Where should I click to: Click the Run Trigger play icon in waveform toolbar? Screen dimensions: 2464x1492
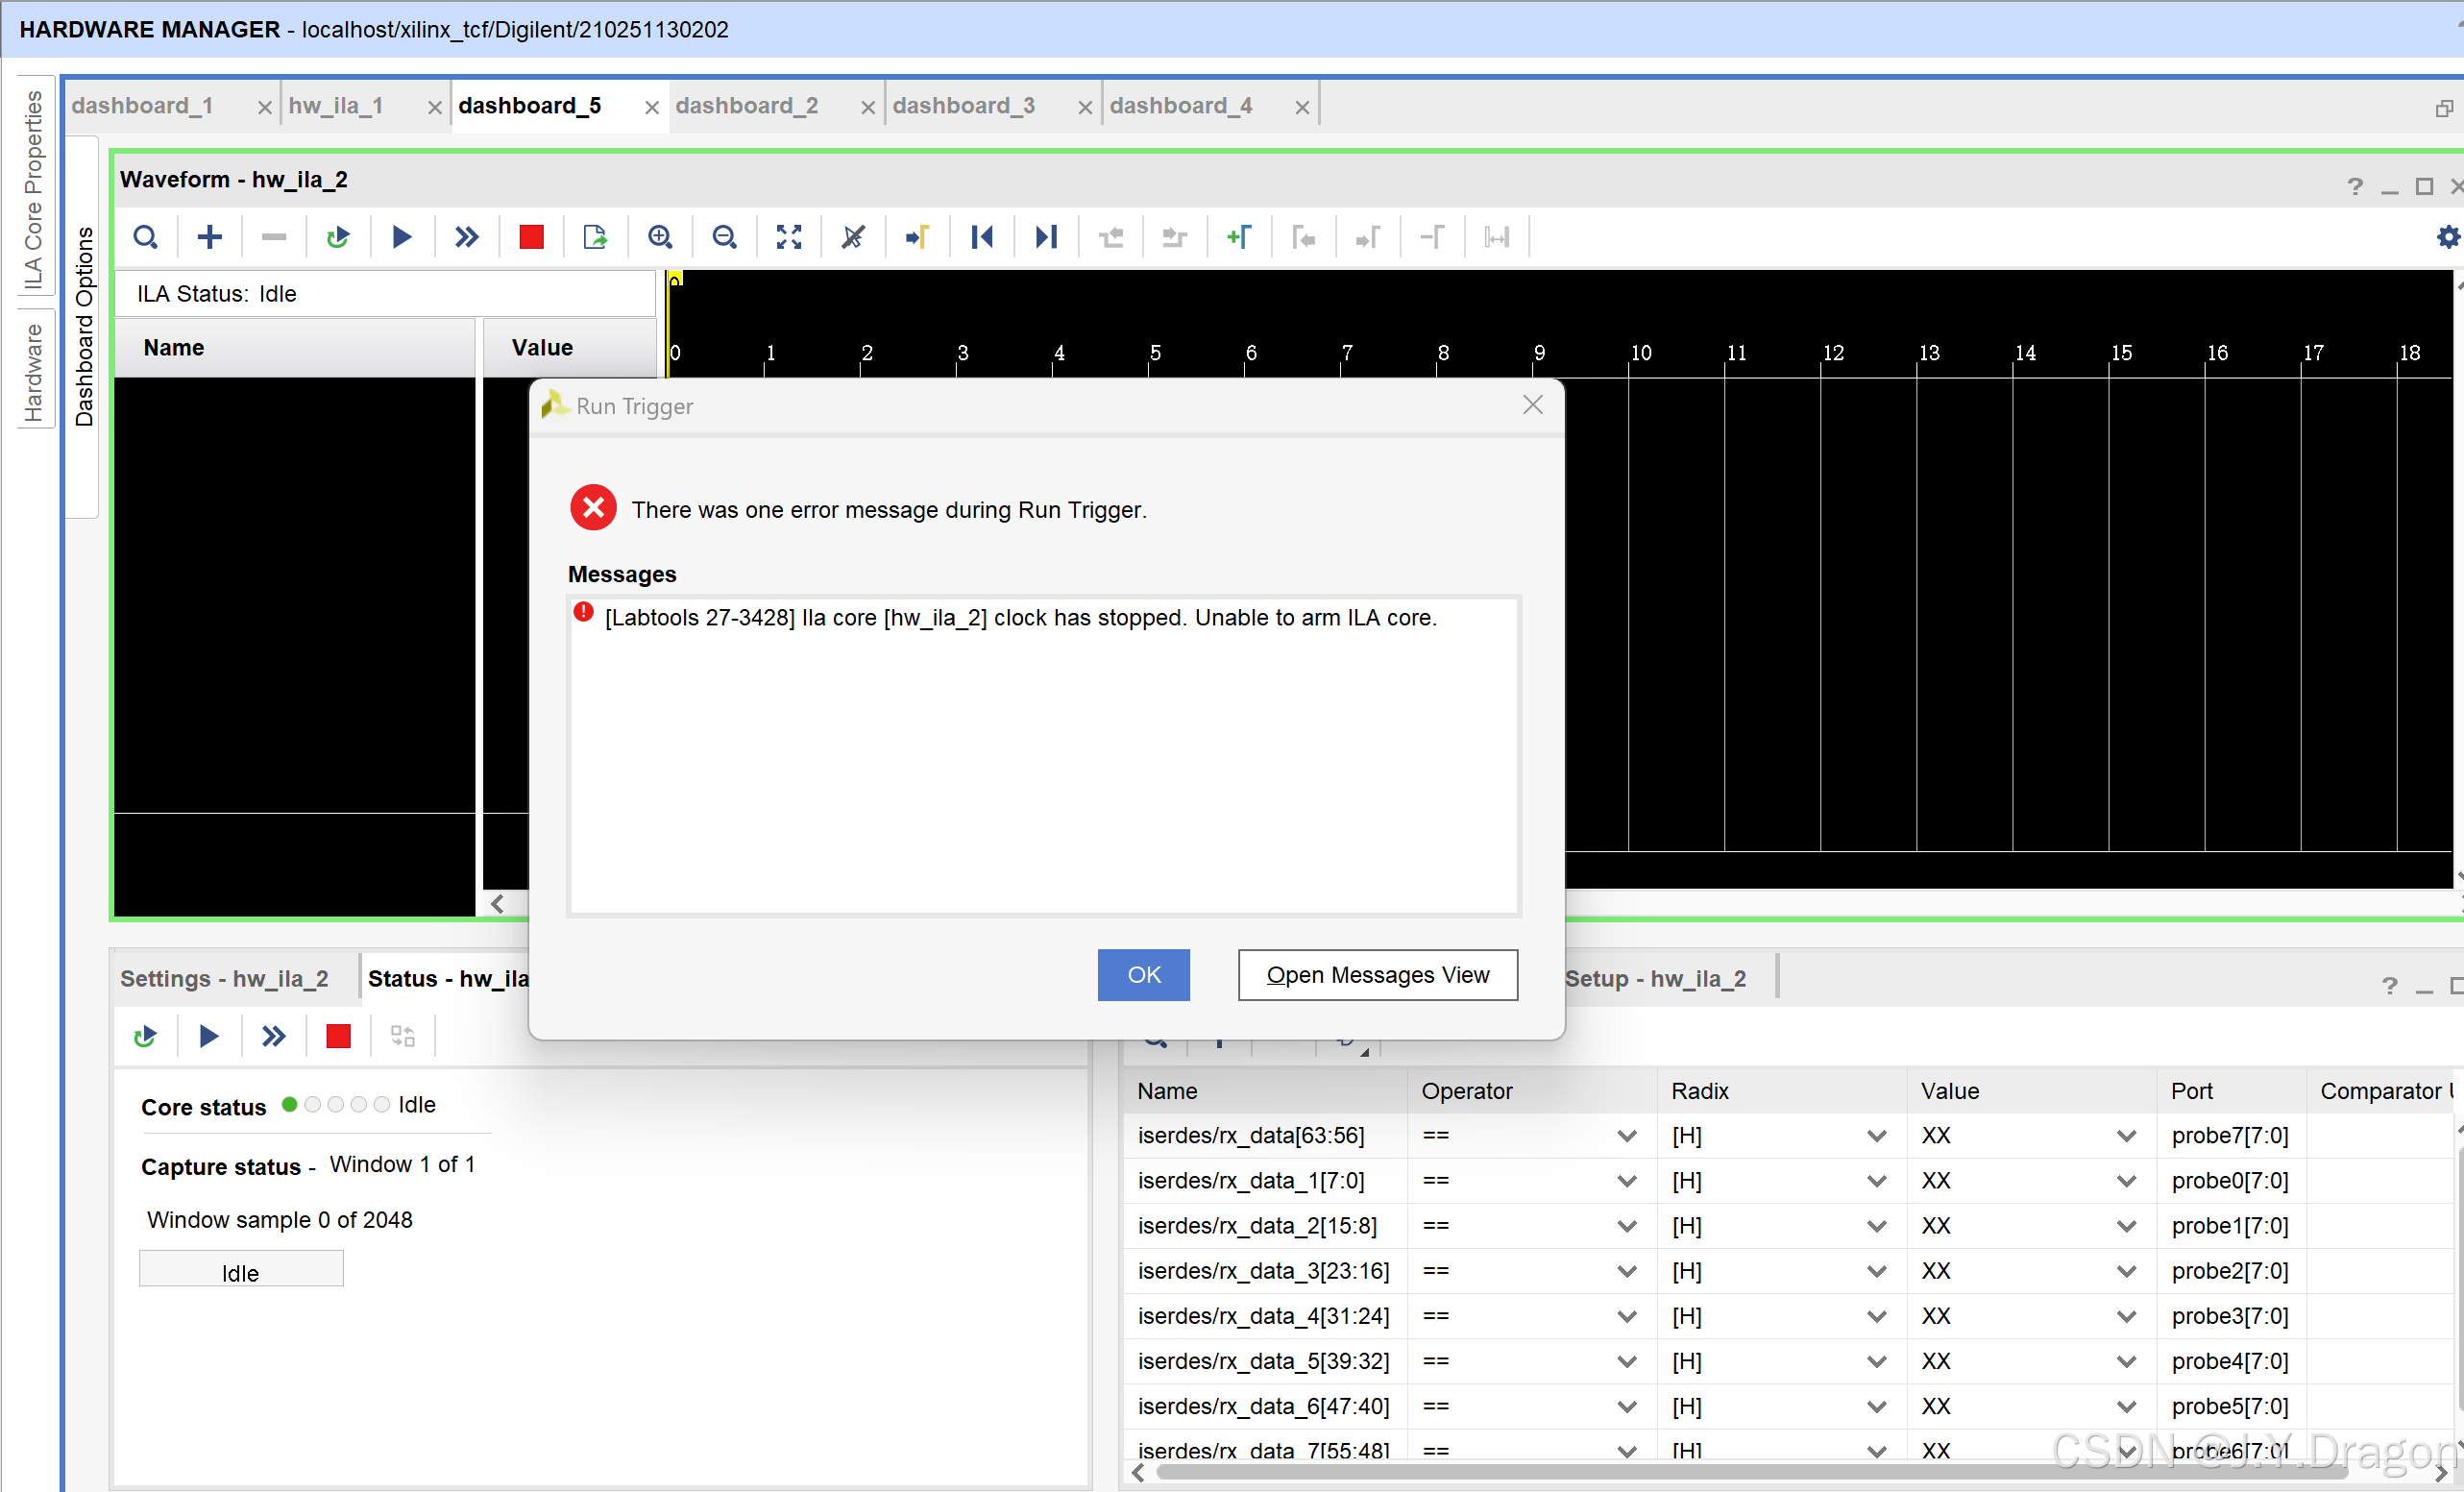point(401,237)
